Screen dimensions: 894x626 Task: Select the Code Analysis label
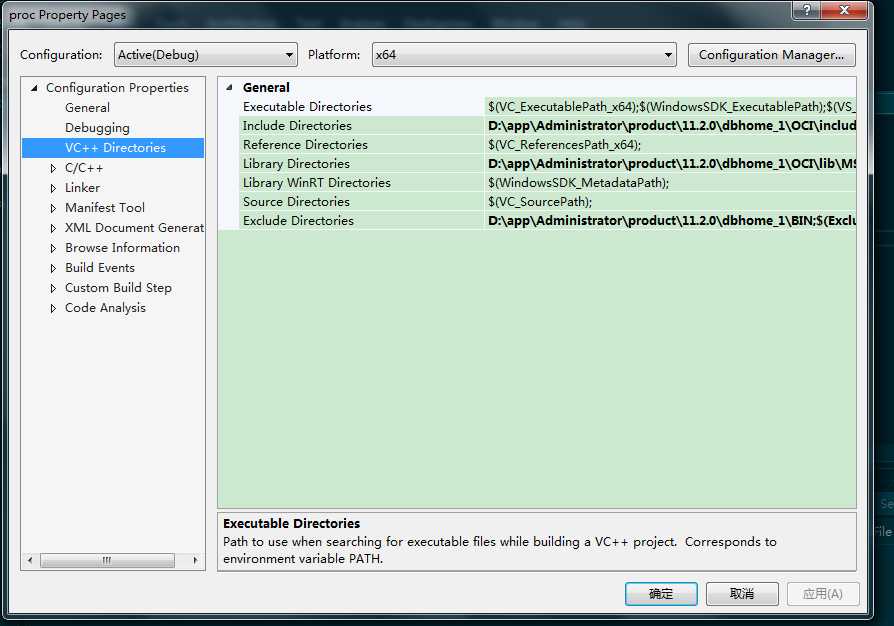[105, 308]
